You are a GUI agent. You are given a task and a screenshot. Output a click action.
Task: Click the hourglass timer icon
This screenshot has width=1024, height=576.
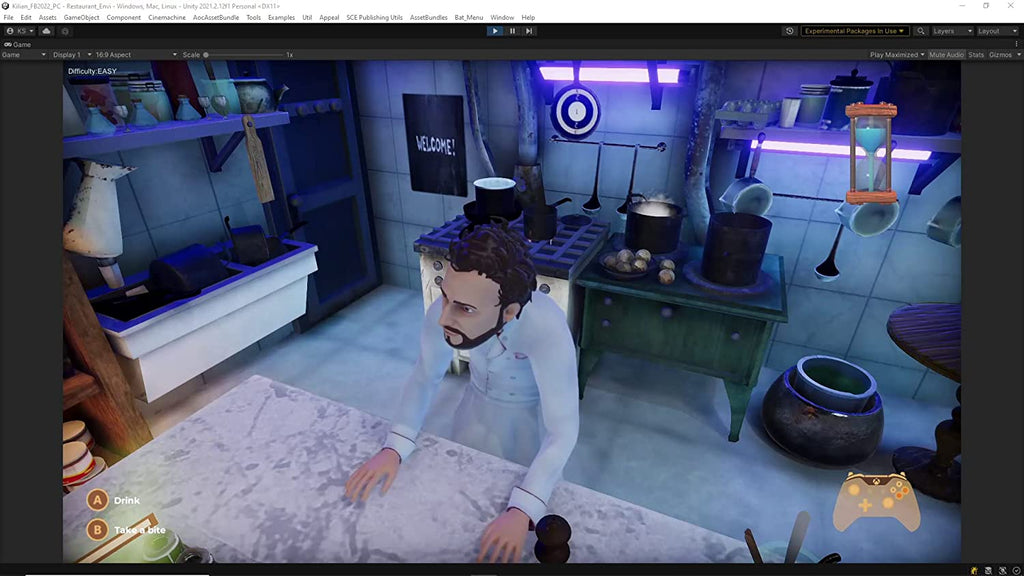point(870,153)
